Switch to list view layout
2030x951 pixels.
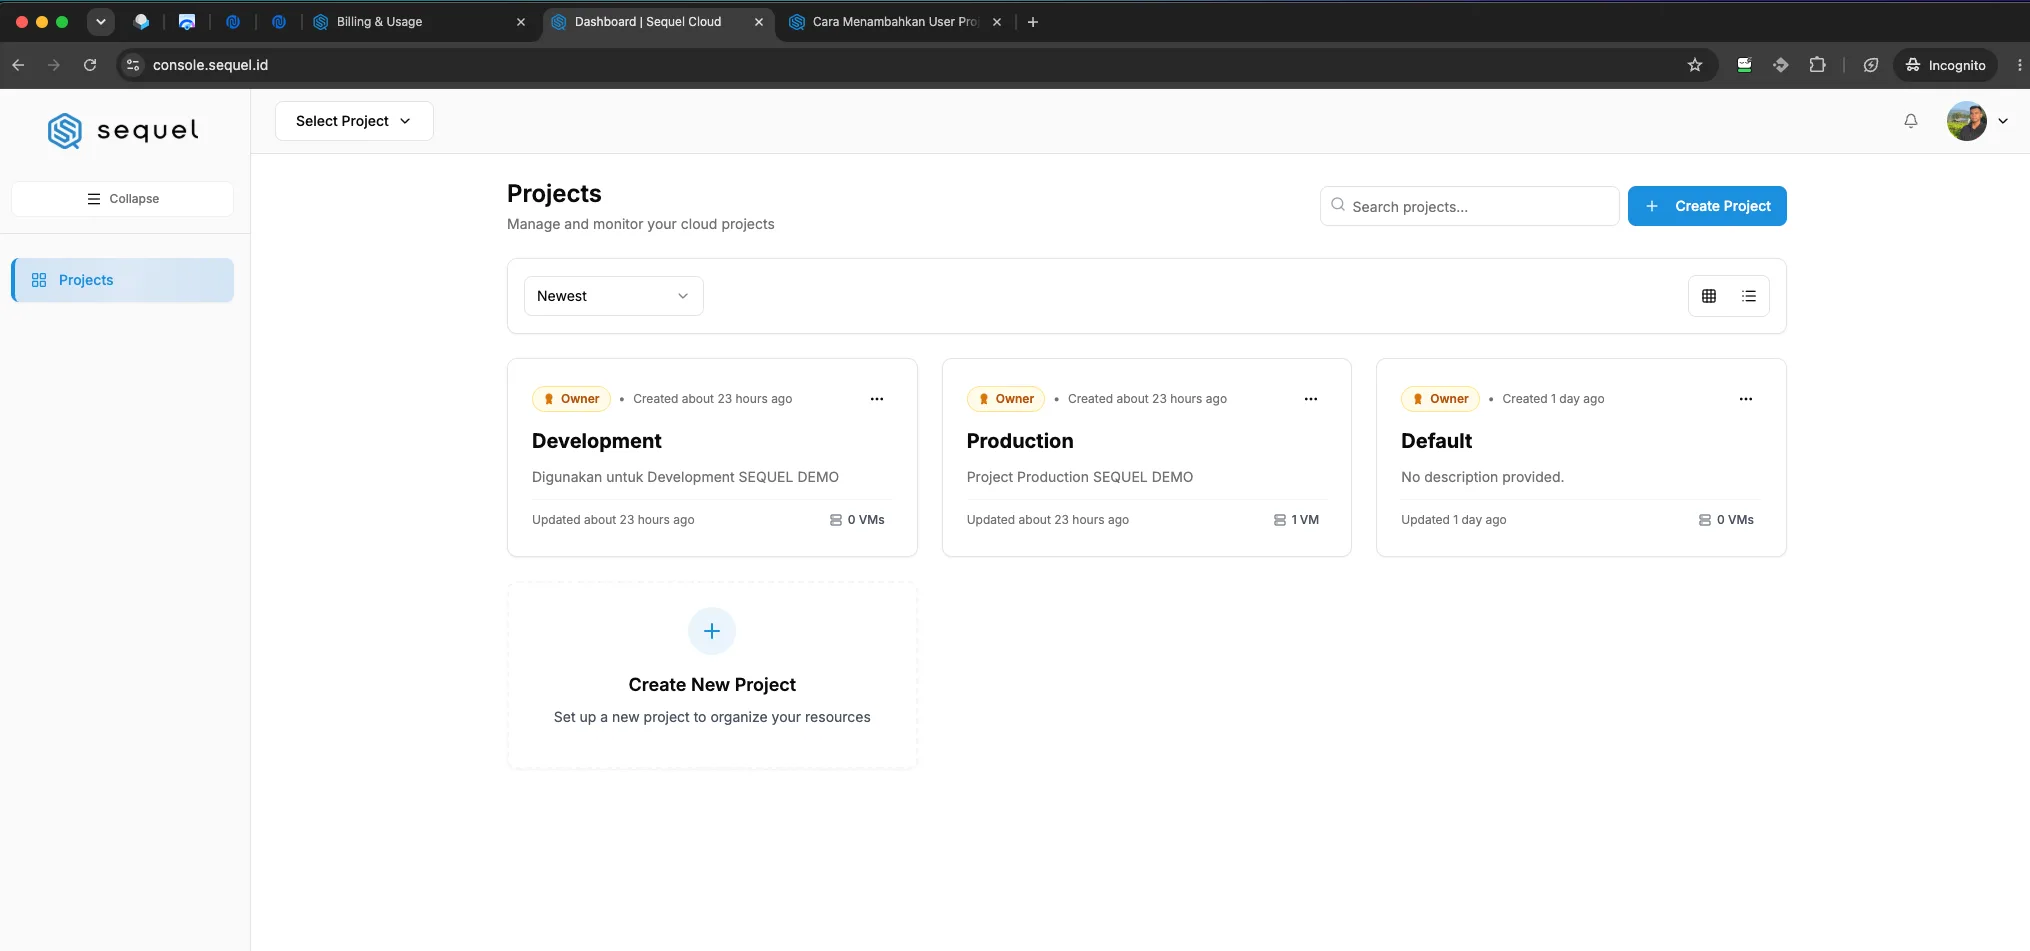point(1749,296)
